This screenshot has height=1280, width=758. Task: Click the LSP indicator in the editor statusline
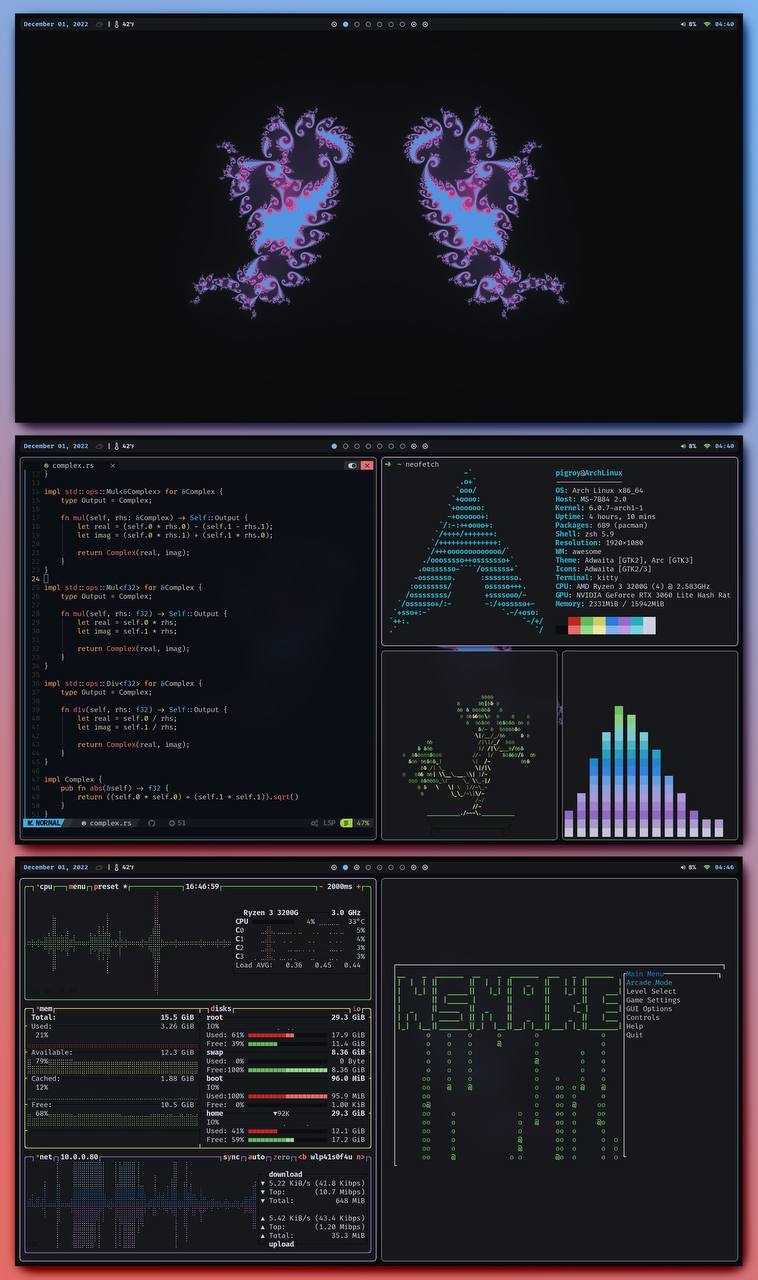click(x=323, y=823)
